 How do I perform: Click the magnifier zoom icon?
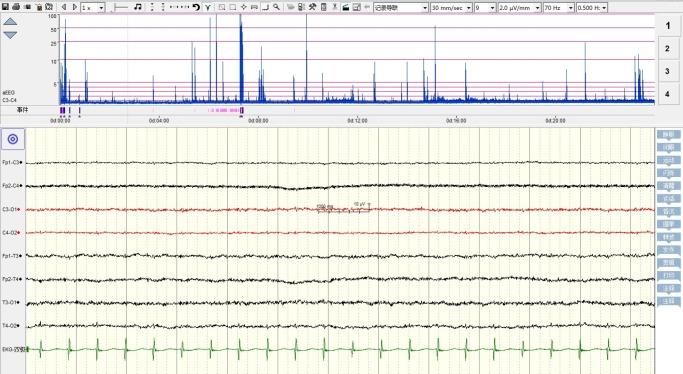coord(276,7)
